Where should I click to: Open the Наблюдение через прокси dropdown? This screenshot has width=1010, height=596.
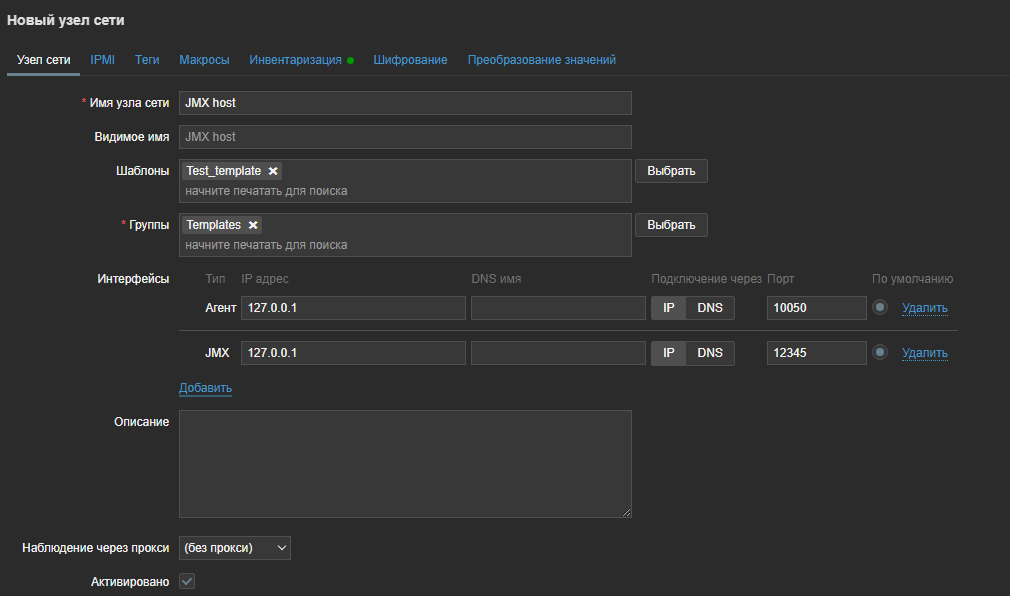pyautogui.click(x=235, y=548)
